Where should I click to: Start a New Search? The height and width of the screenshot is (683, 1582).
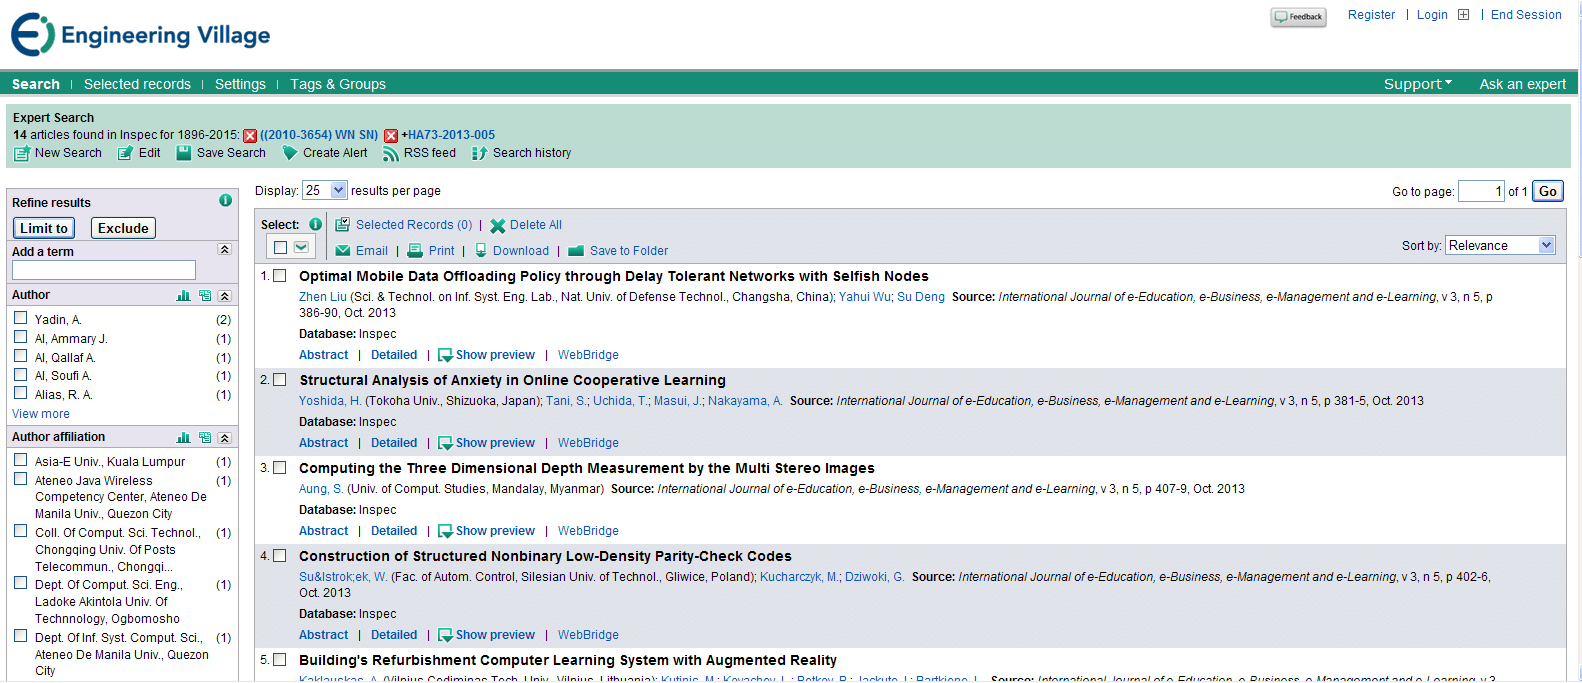click(x=58, y=153)
